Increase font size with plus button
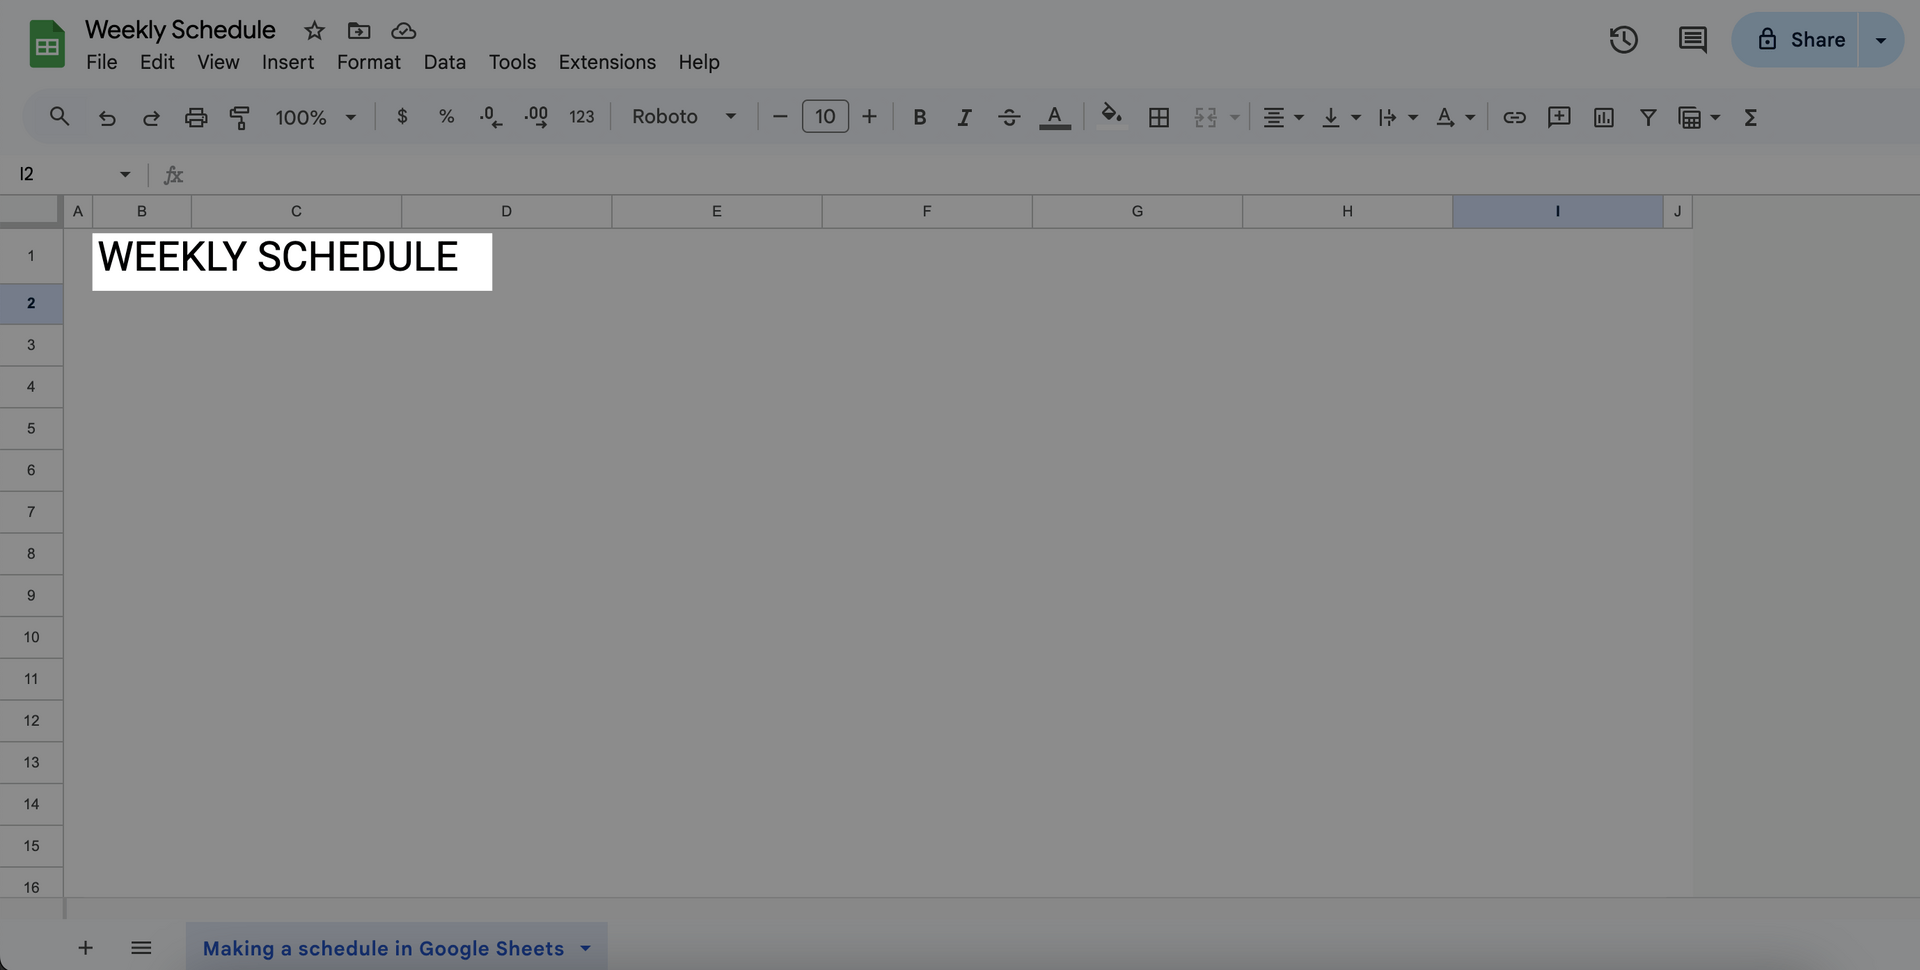 [869, 117]
